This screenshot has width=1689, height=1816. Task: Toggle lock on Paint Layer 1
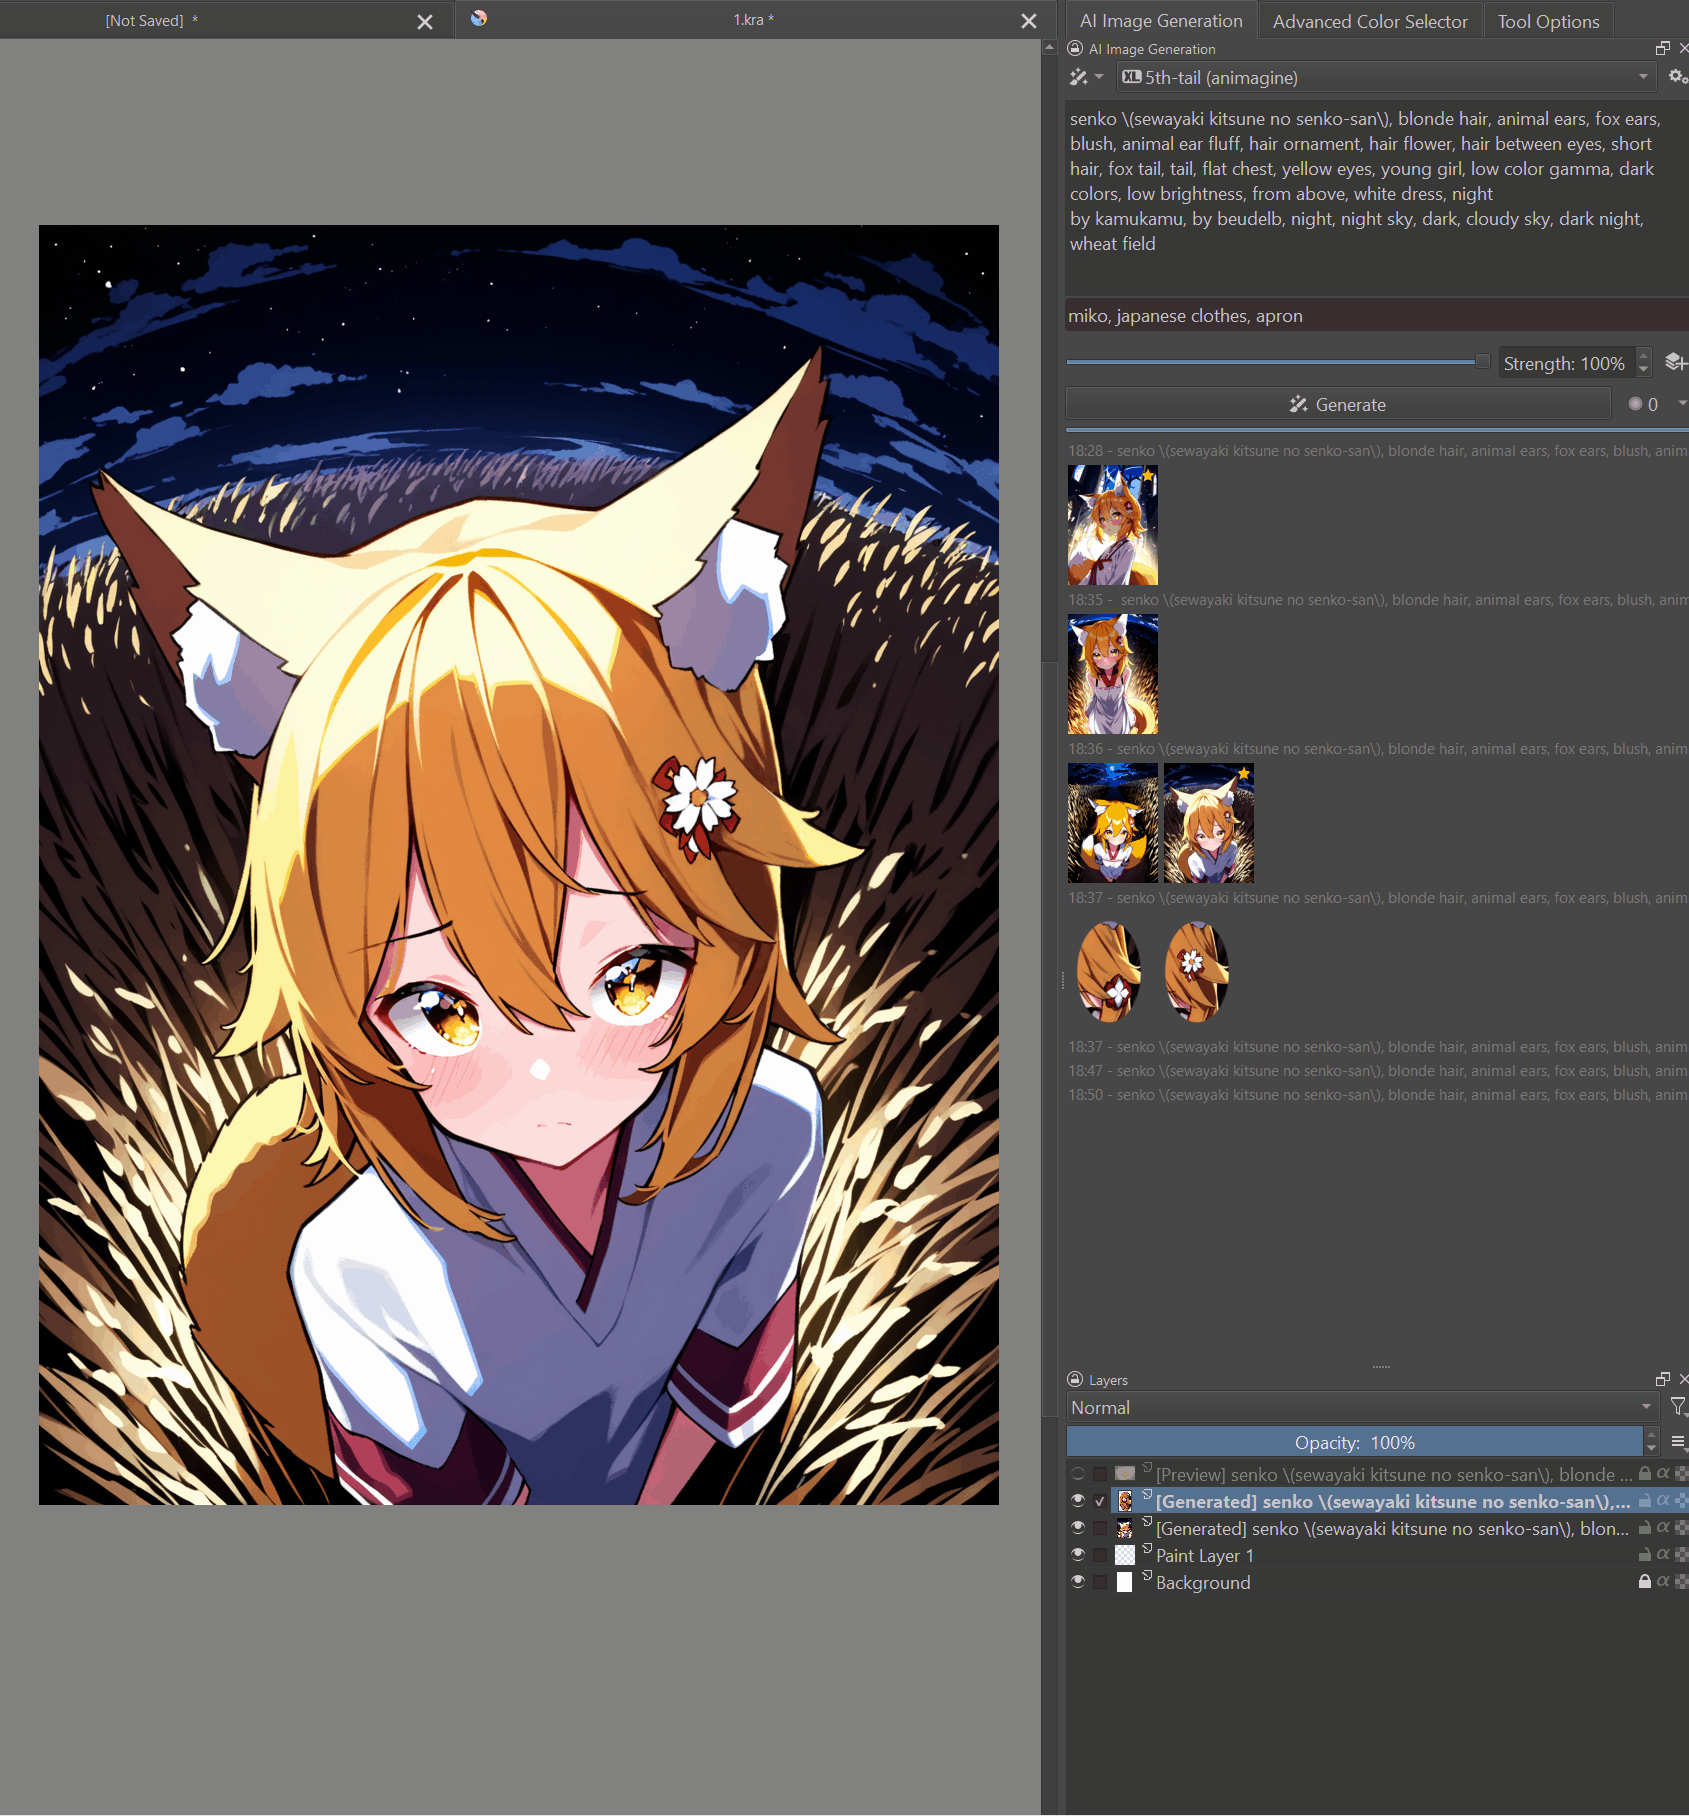[1644, 1554]
